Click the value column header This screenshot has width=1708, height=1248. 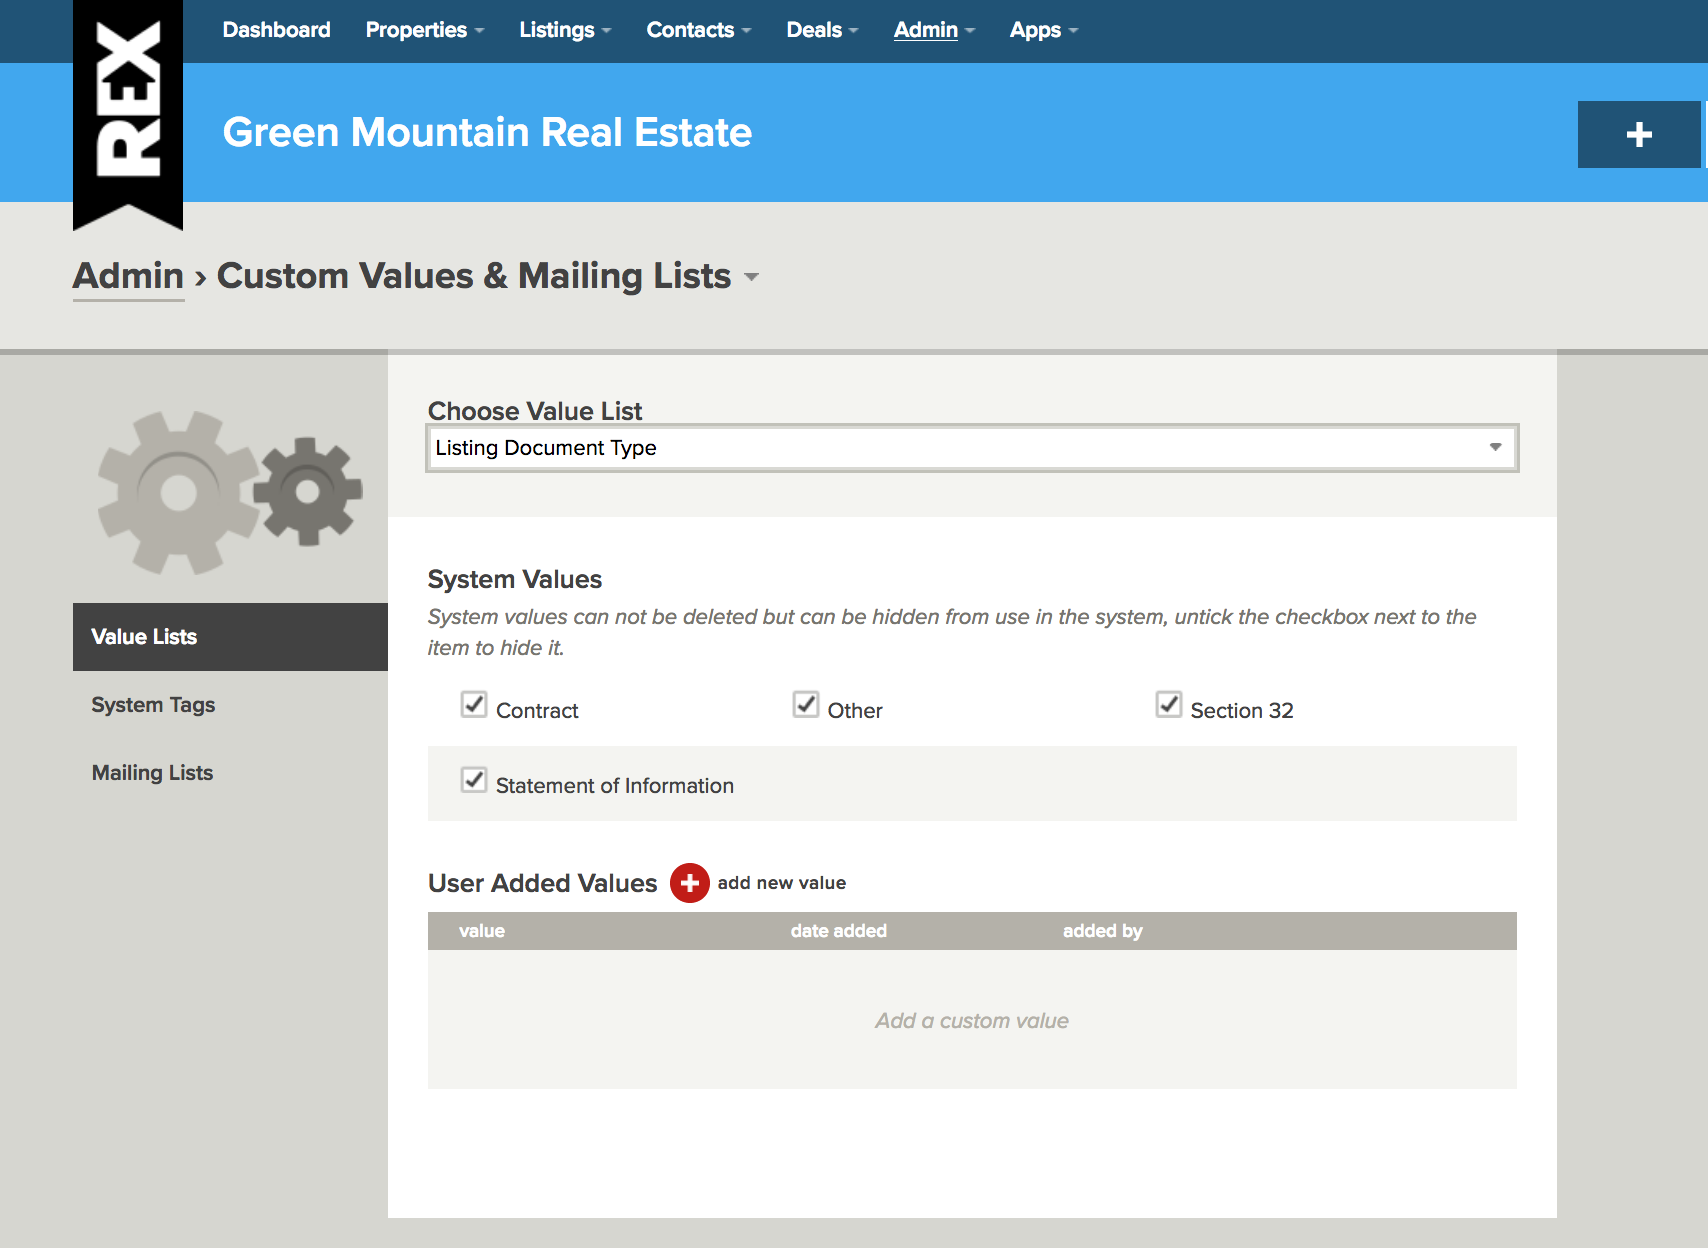pyautogui.click(x=482, y=931)
